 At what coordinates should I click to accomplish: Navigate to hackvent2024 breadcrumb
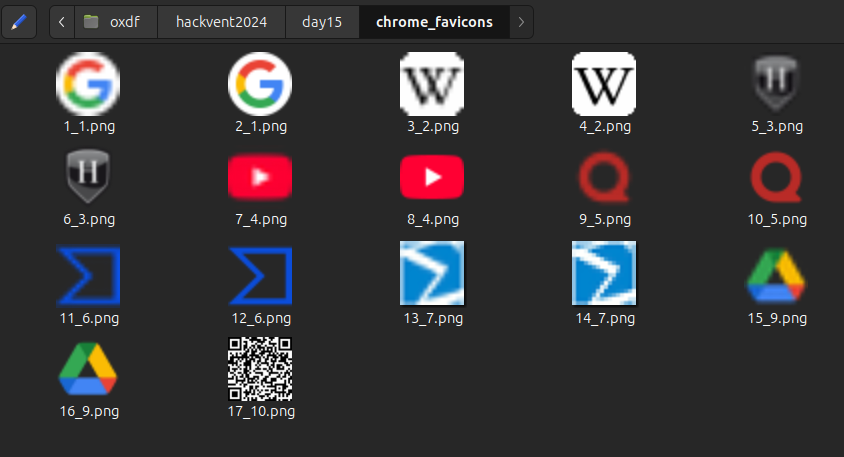coord(221,21)
